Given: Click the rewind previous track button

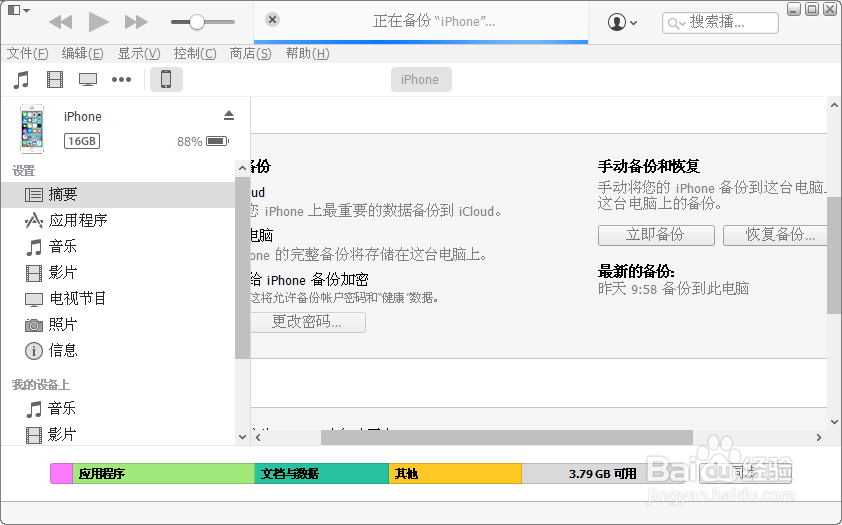Looking at the screenshot, I should pyautogui.click(x=60, y=22).
